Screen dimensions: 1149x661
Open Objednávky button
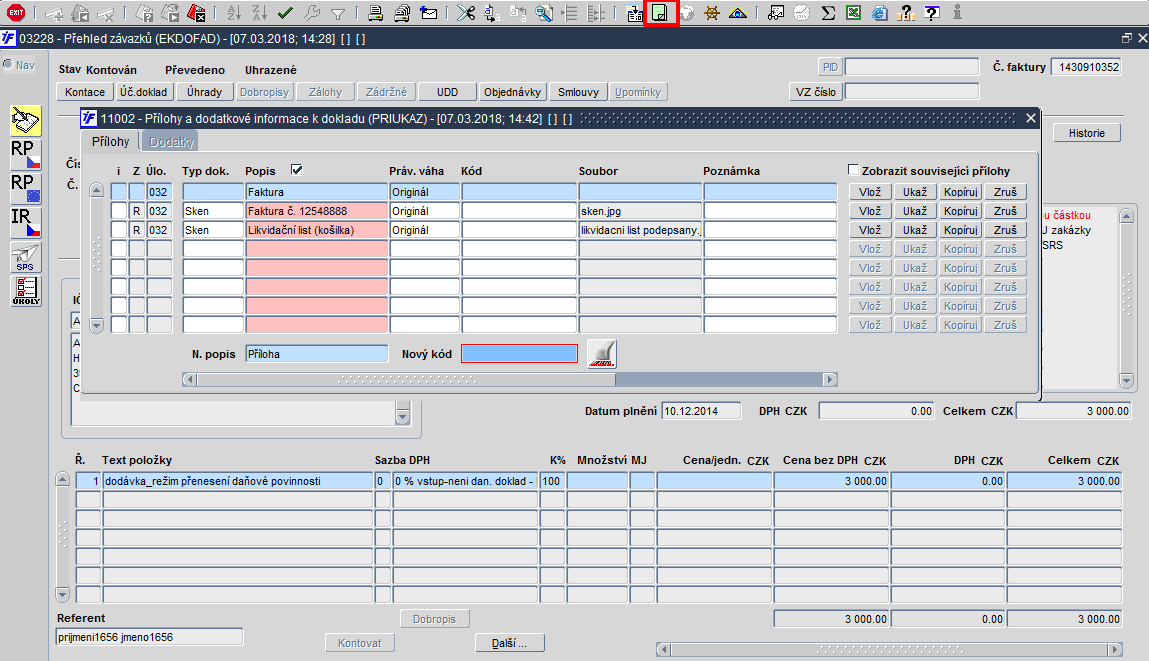[x=512, y=92]
